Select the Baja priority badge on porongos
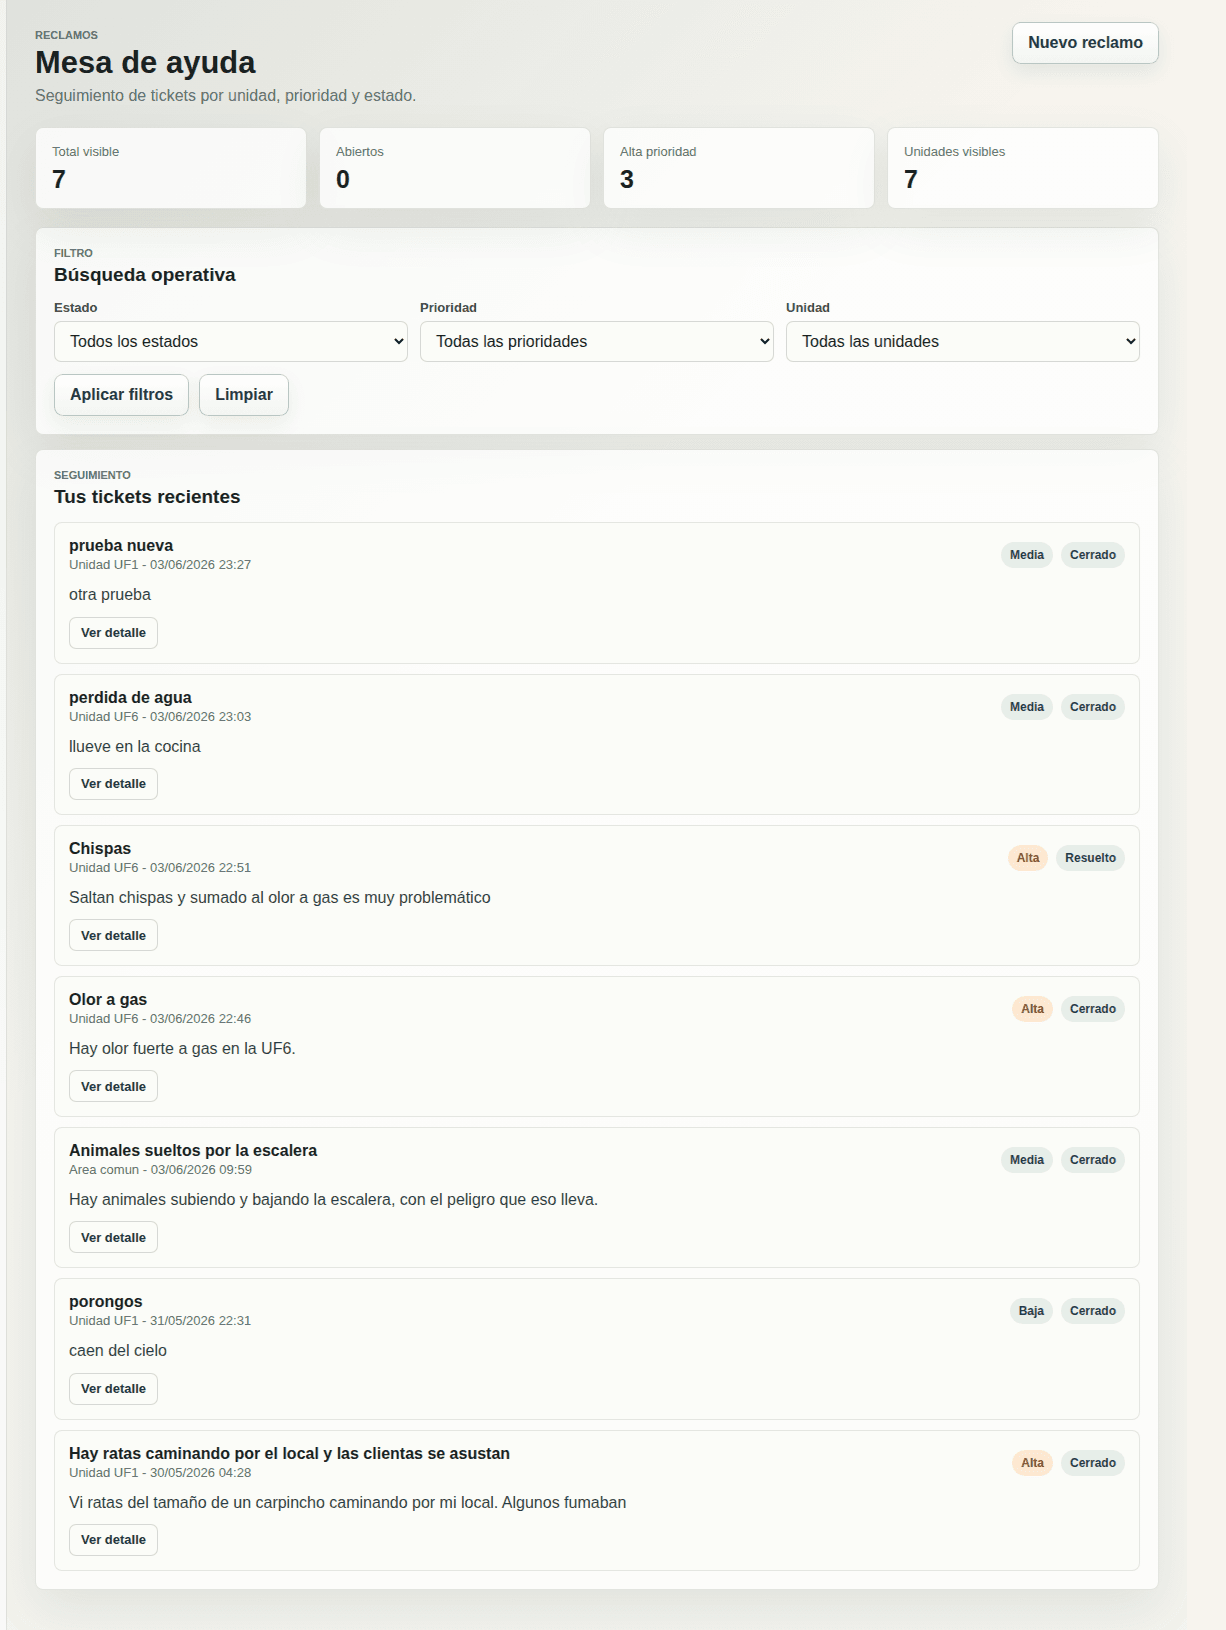 point(1031,1311)
